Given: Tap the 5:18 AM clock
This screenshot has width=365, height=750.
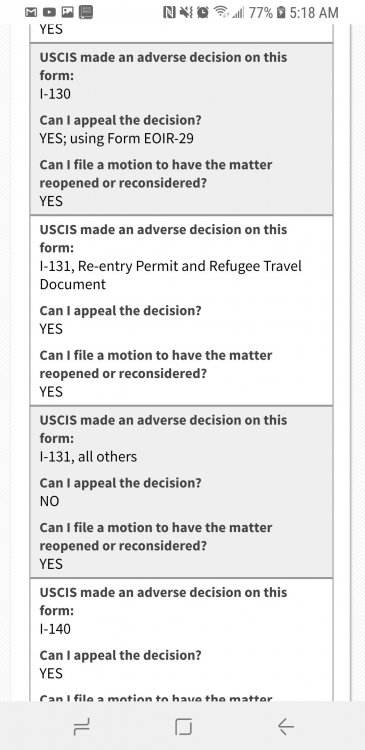Looking at the screenshot, I should (314, 12).
